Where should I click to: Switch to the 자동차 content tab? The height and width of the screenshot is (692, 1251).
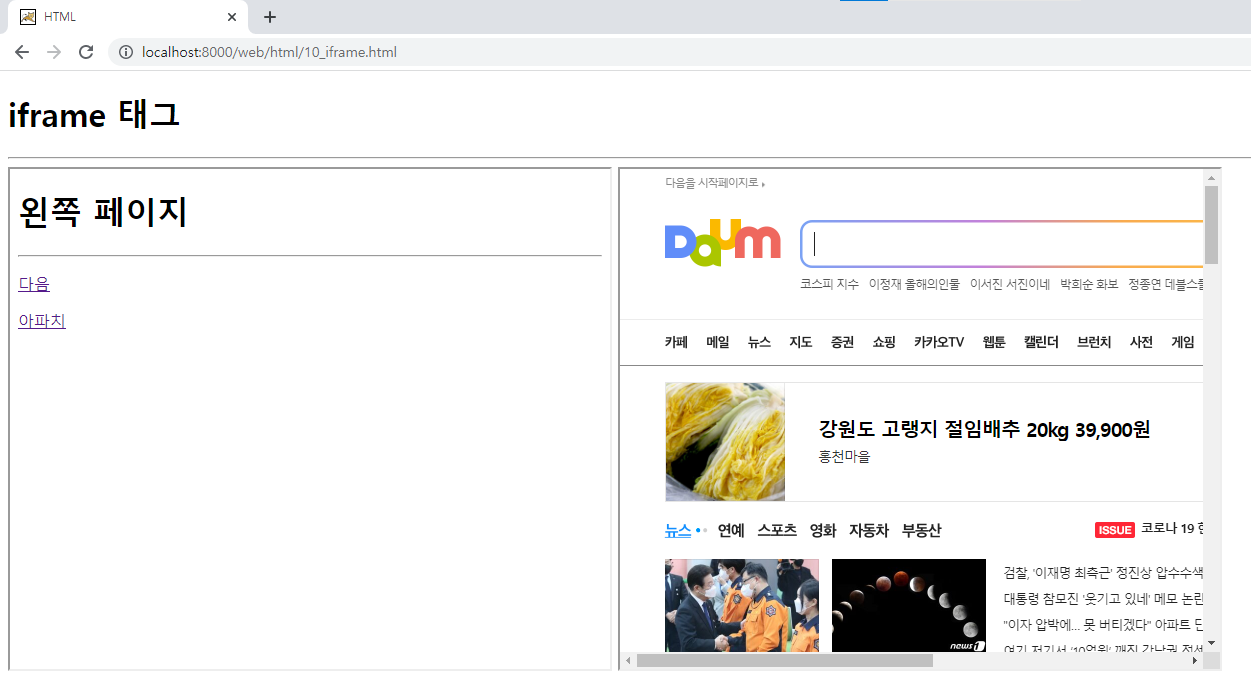click(869, 530)
